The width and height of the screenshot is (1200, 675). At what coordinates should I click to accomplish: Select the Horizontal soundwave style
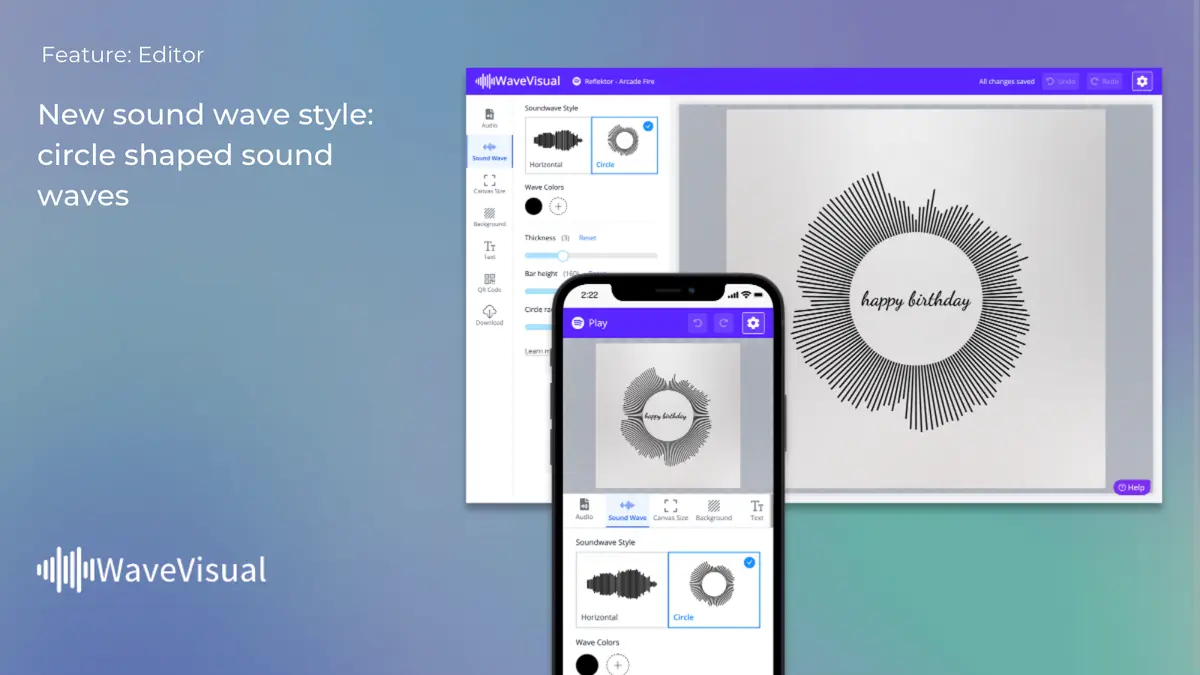[557, 144]
